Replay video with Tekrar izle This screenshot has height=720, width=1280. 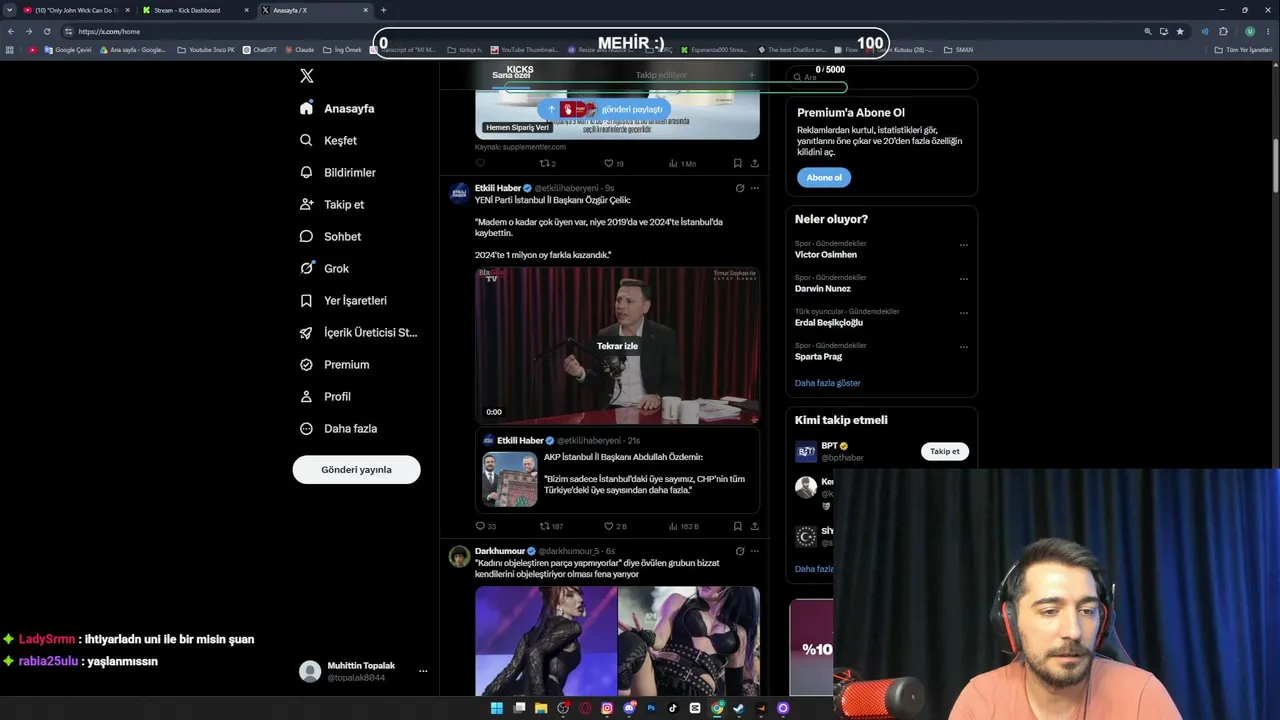617,346
